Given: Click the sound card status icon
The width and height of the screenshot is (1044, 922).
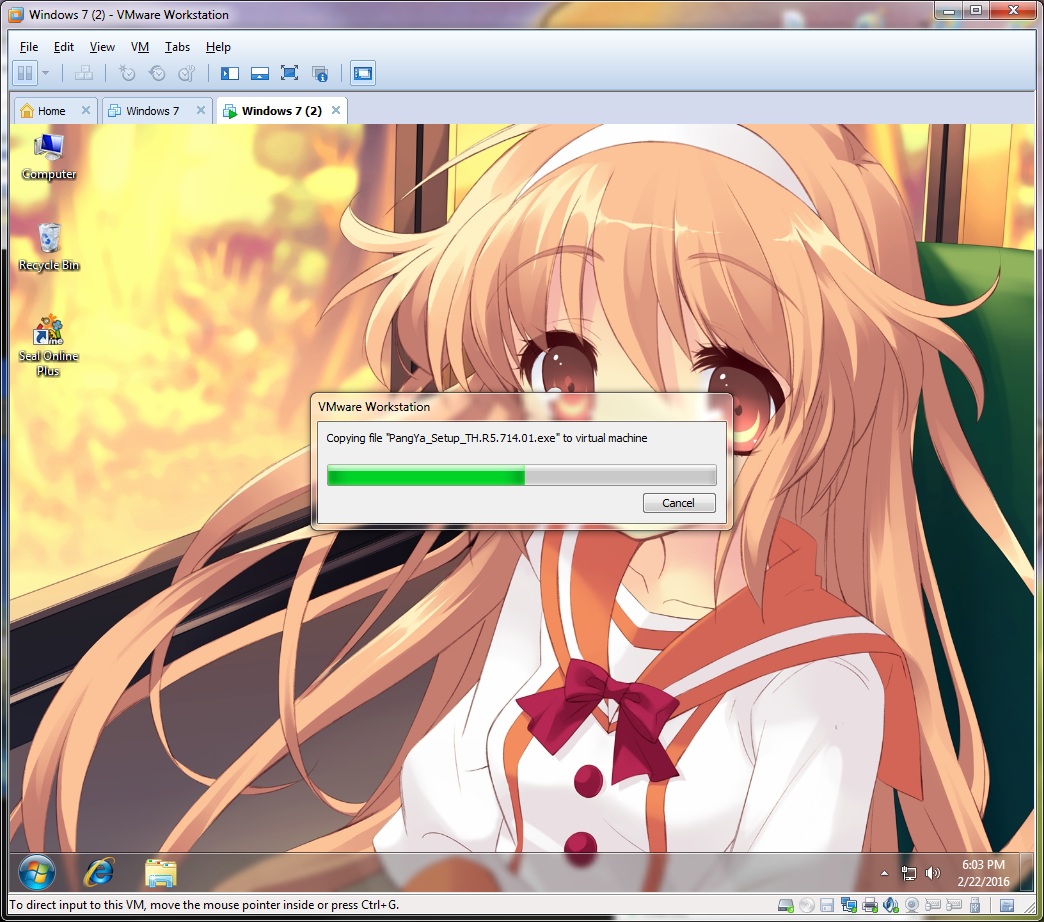Looking at the screenshot, I should 890,905.
